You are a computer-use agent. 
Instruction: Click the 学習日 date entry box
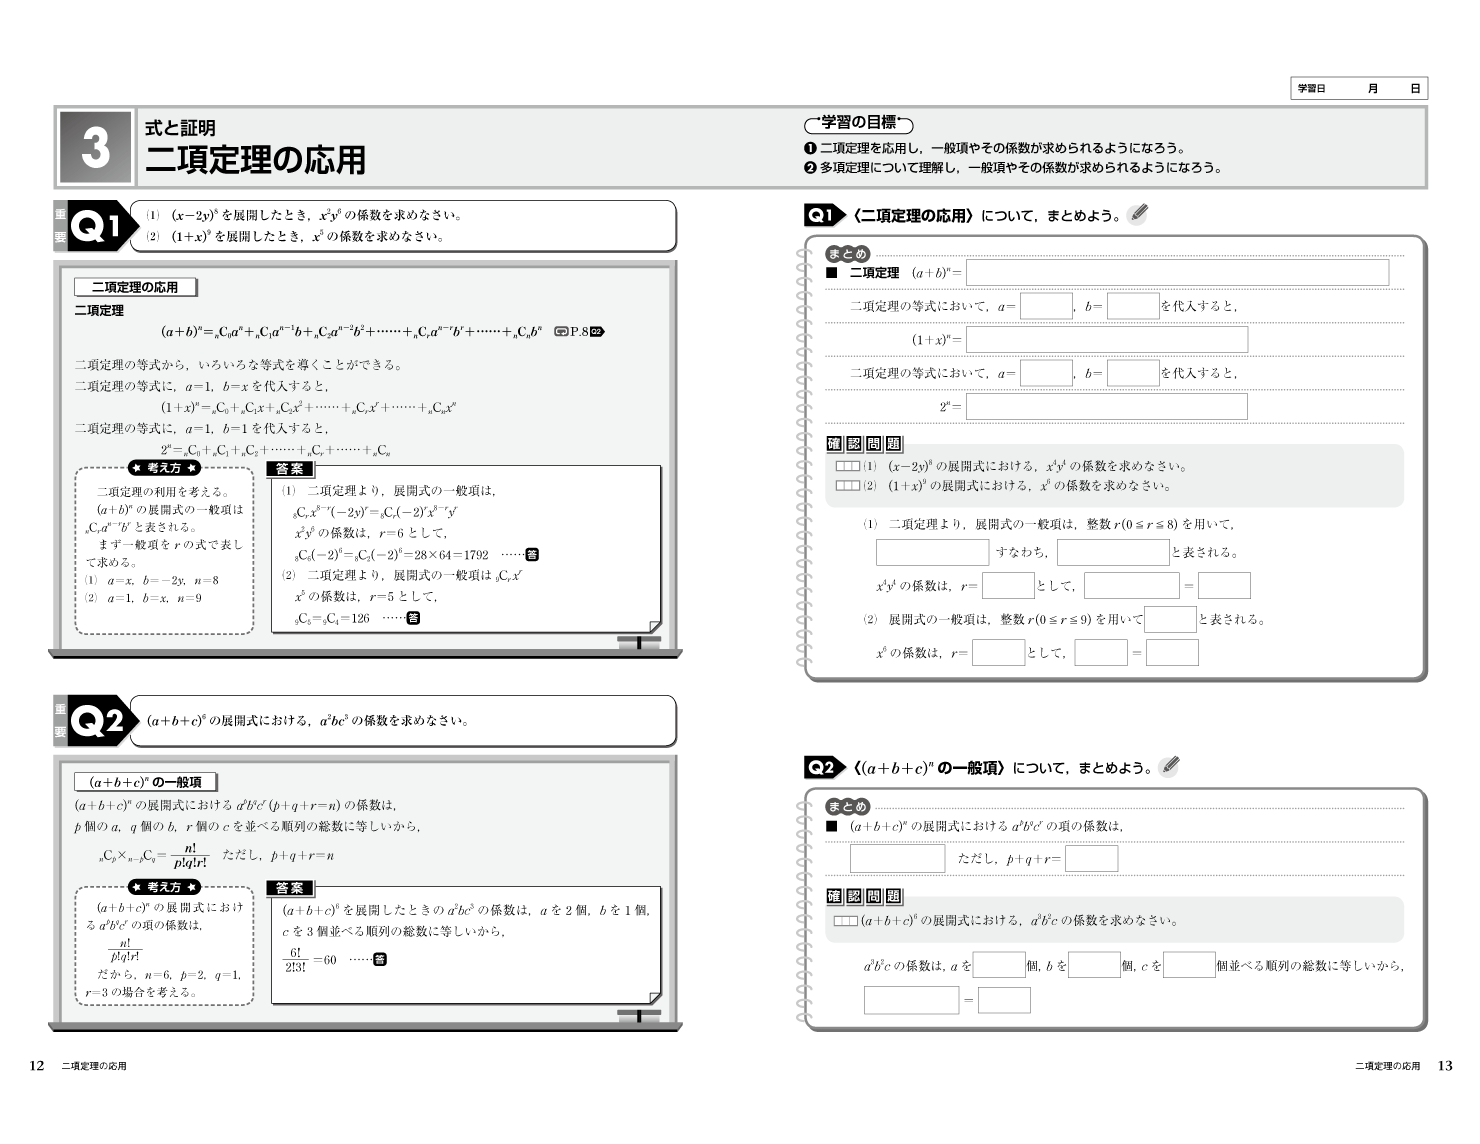pyautogui.click(x=1360, y=89)
